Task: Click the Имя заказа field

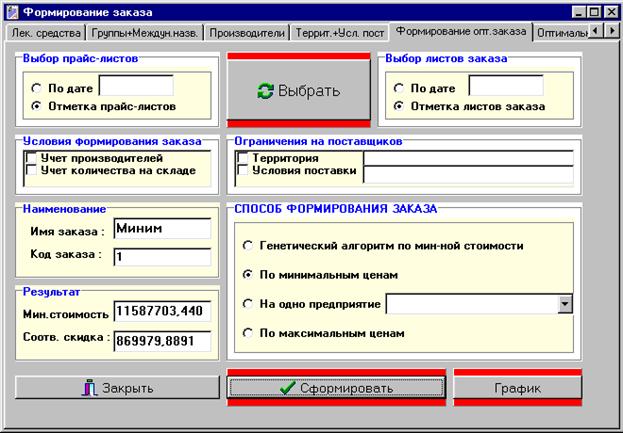Action: (162, 228)
